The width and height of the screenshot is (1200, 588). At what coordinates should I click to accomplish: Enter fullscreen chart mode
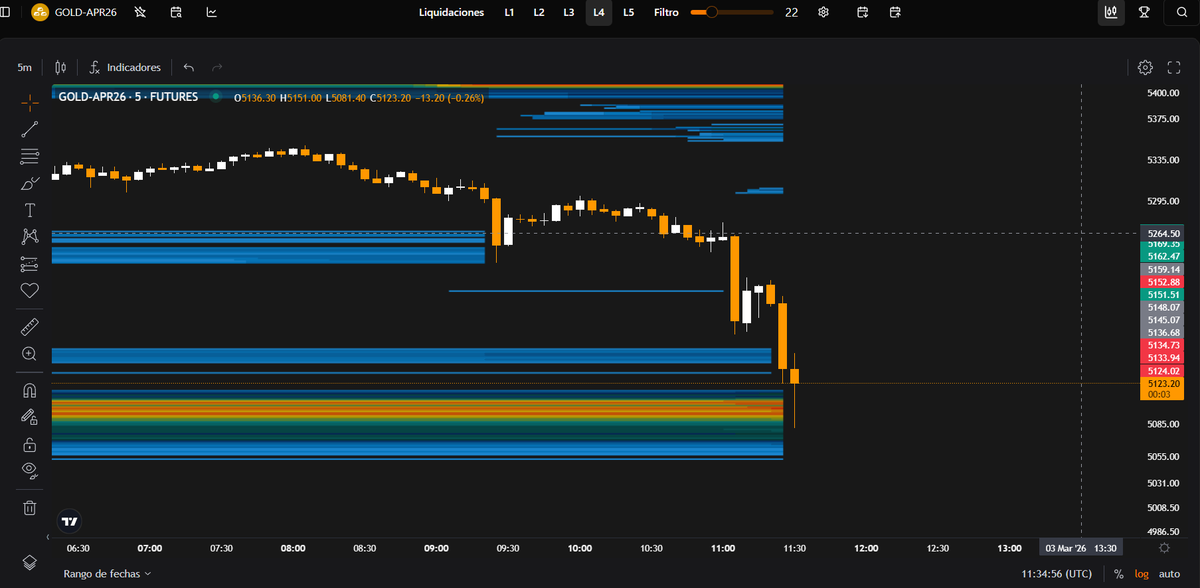click(1174, 68)
